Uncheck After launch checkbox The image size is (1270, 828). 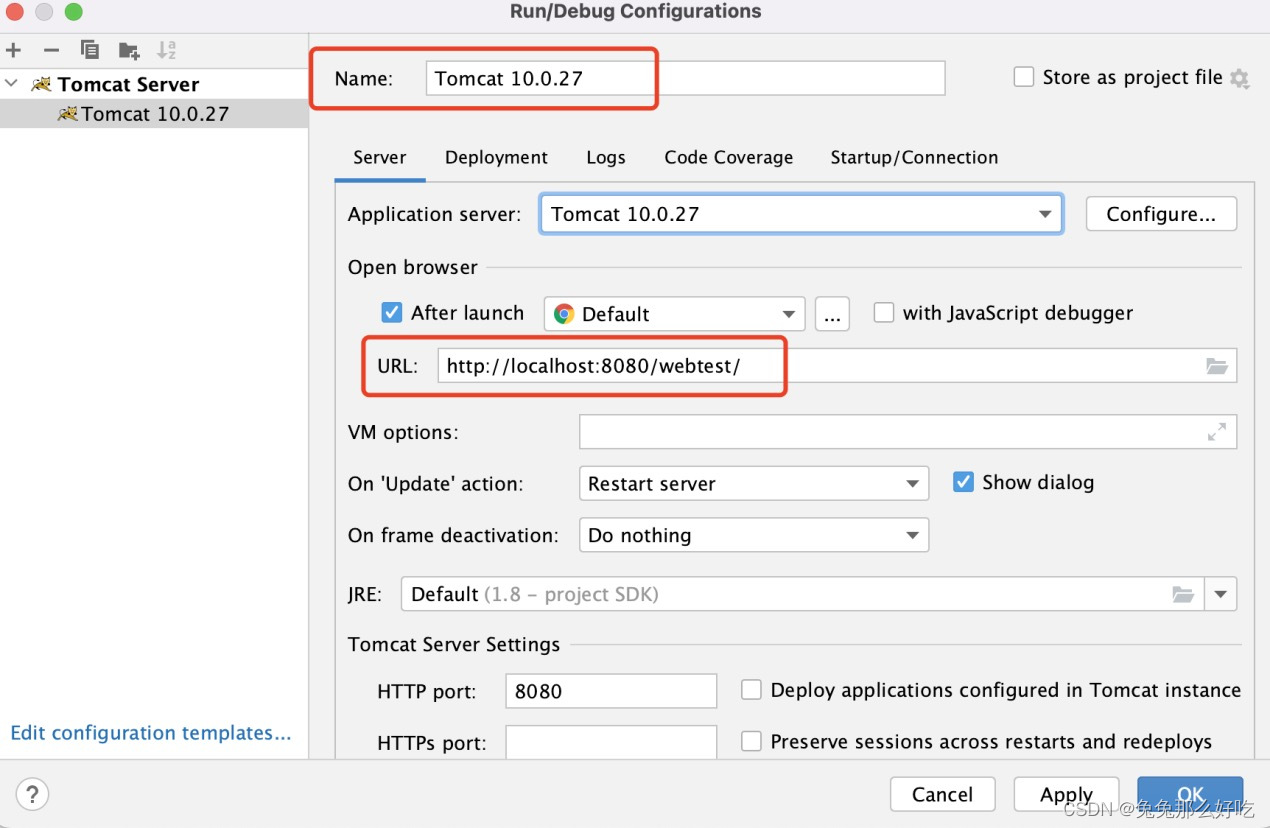coord(392,313)
